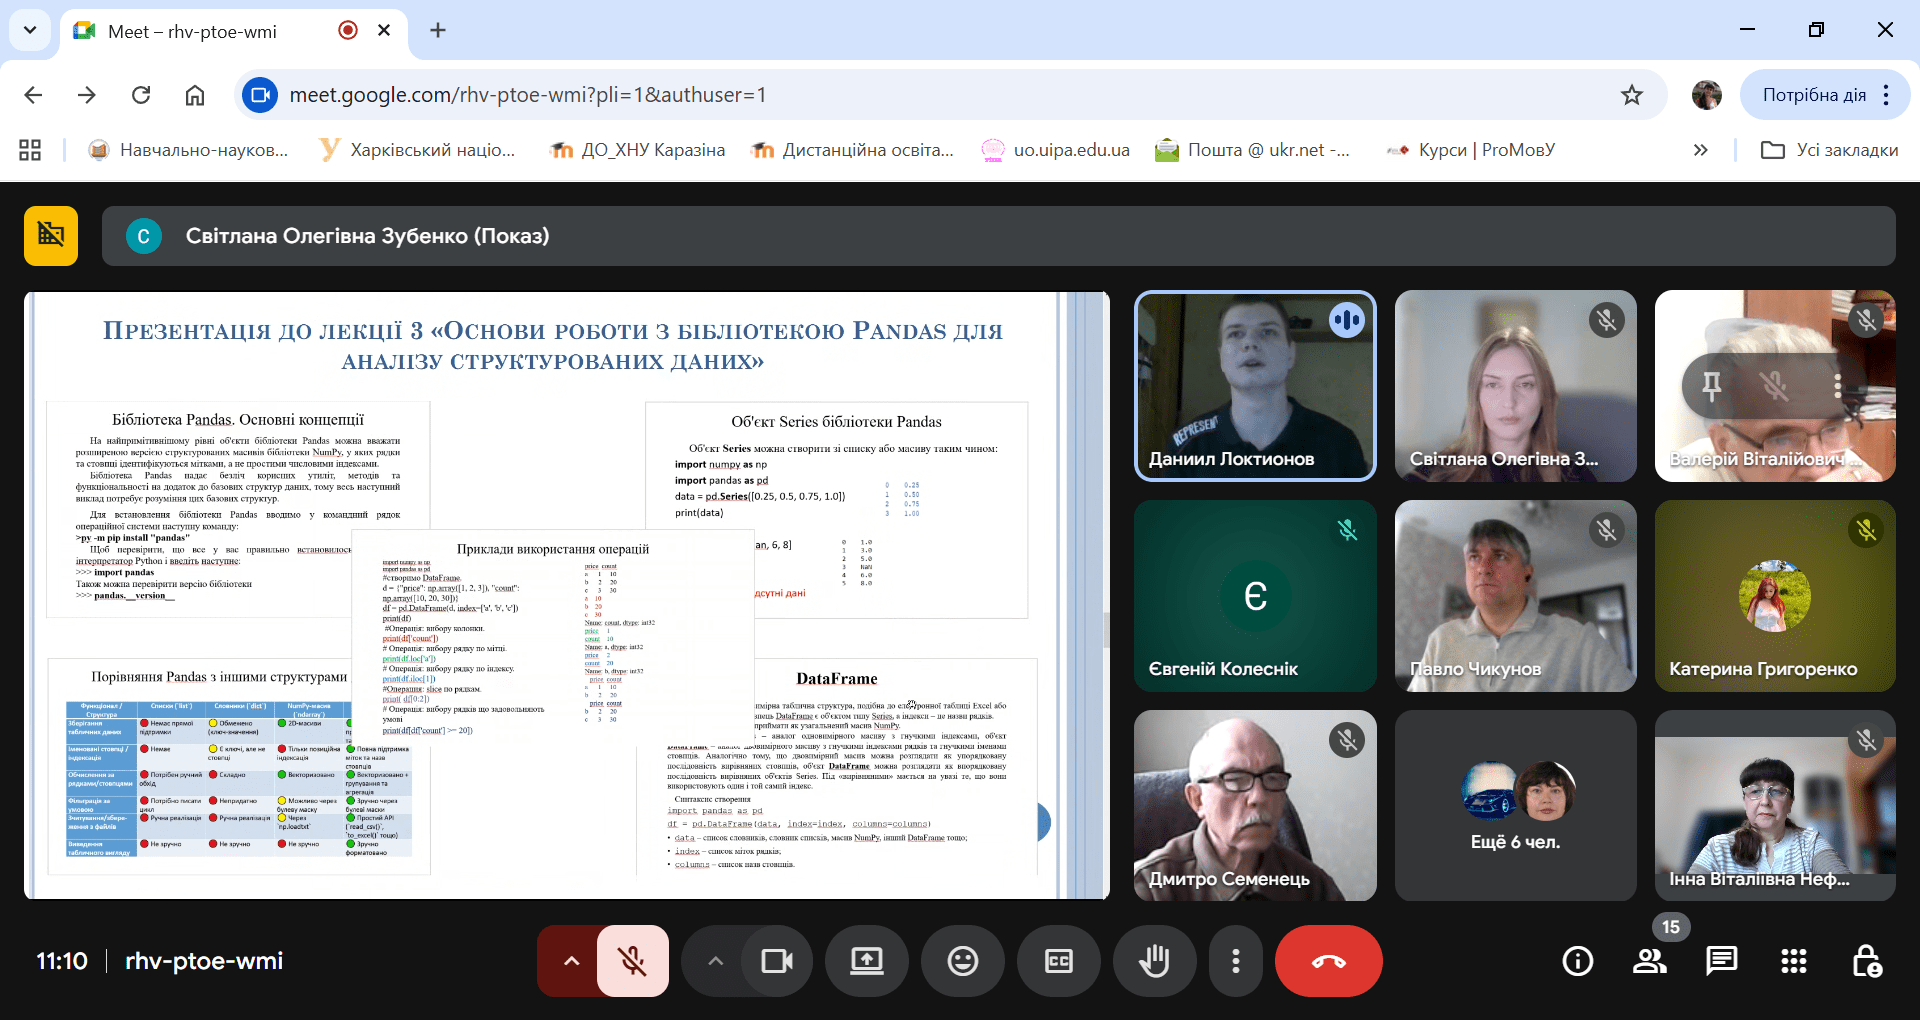The width and height of the screenshot is (1920, 1020).
Task: Open audio settings arrow beside microphone
Action: [x=571, y=961]
